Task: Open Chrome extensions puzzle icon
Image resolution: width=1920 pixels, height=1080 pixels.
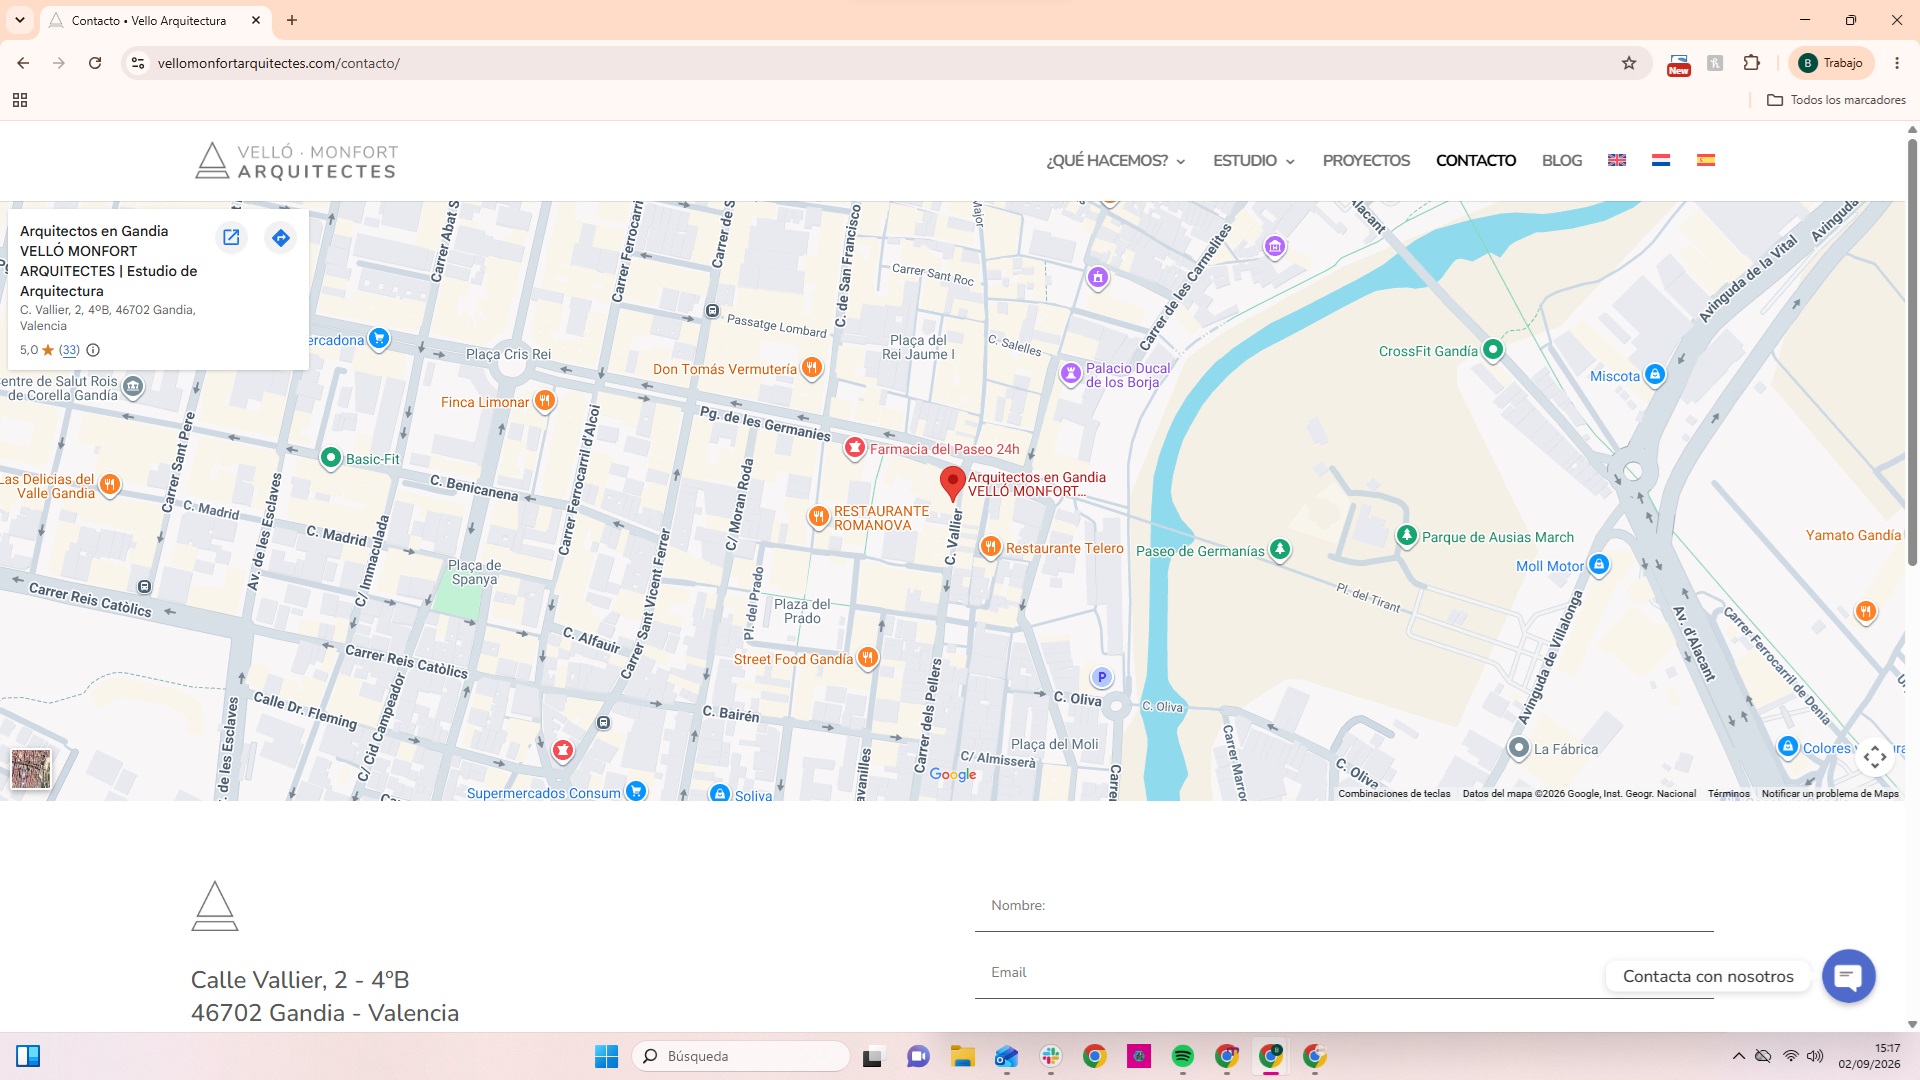Action: (1751, 63)
